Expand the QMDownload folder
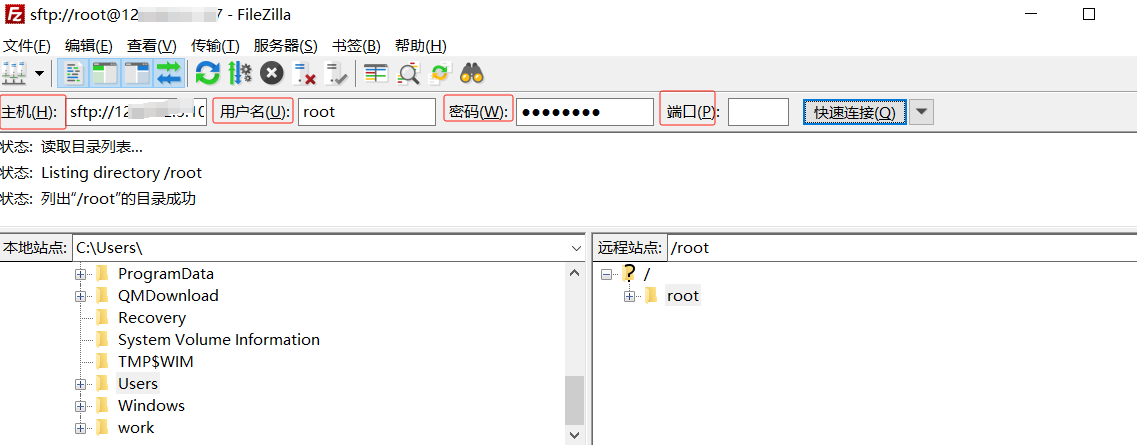This screenshot has height=445, width=1137. pyautogui.click(x=80, y=296)
